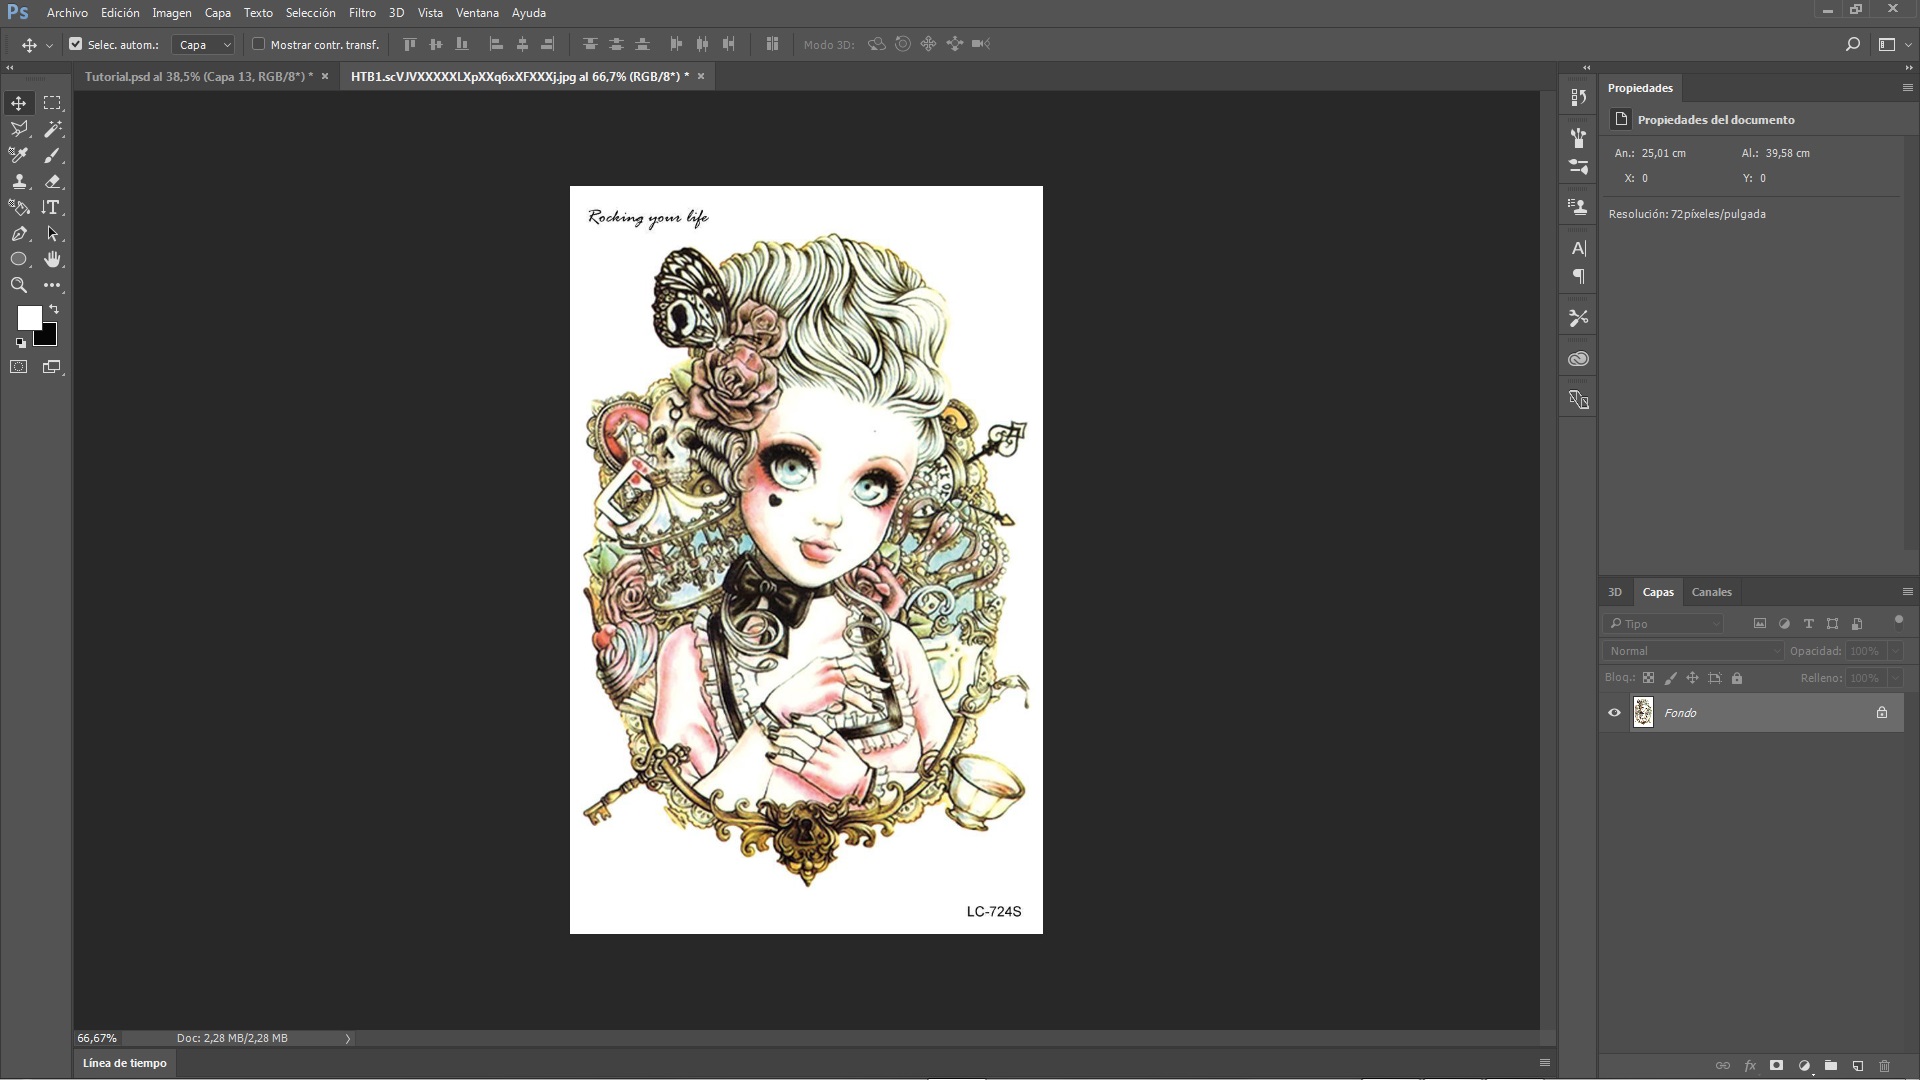Select the Eyedropper tool
The image size is (1920, 1080).
coord(19,155)
